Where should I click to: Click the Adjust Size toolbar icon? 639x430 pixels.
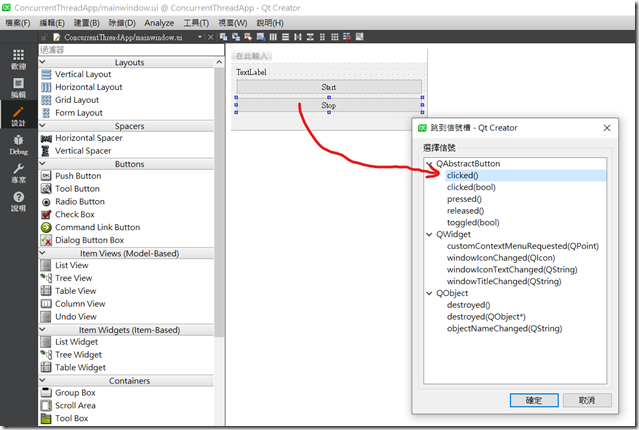click(359, 37)
